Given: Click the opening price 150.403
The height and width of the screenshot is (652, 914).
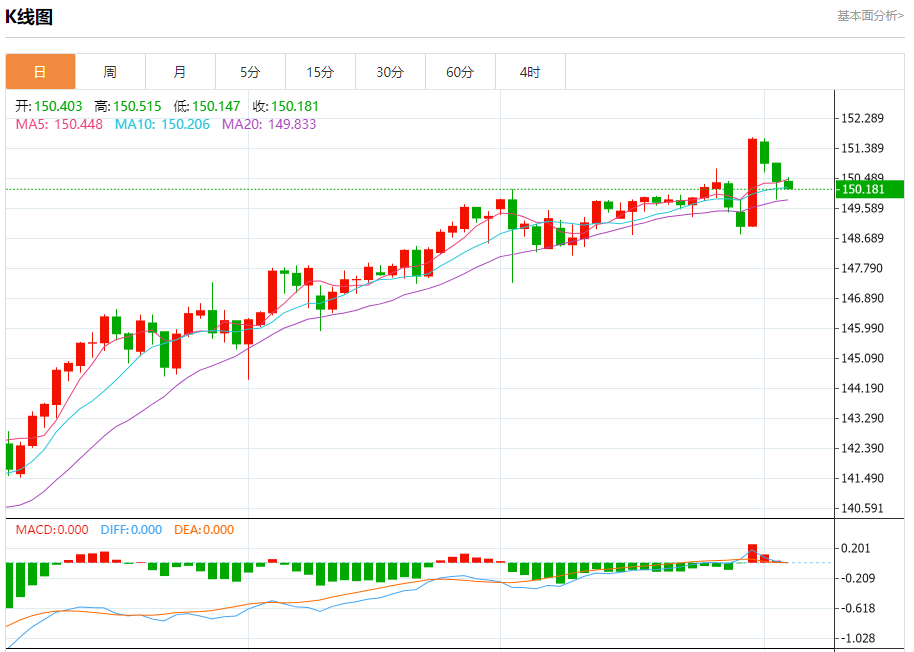Looking at the screenshot, I should coord(58,106).
